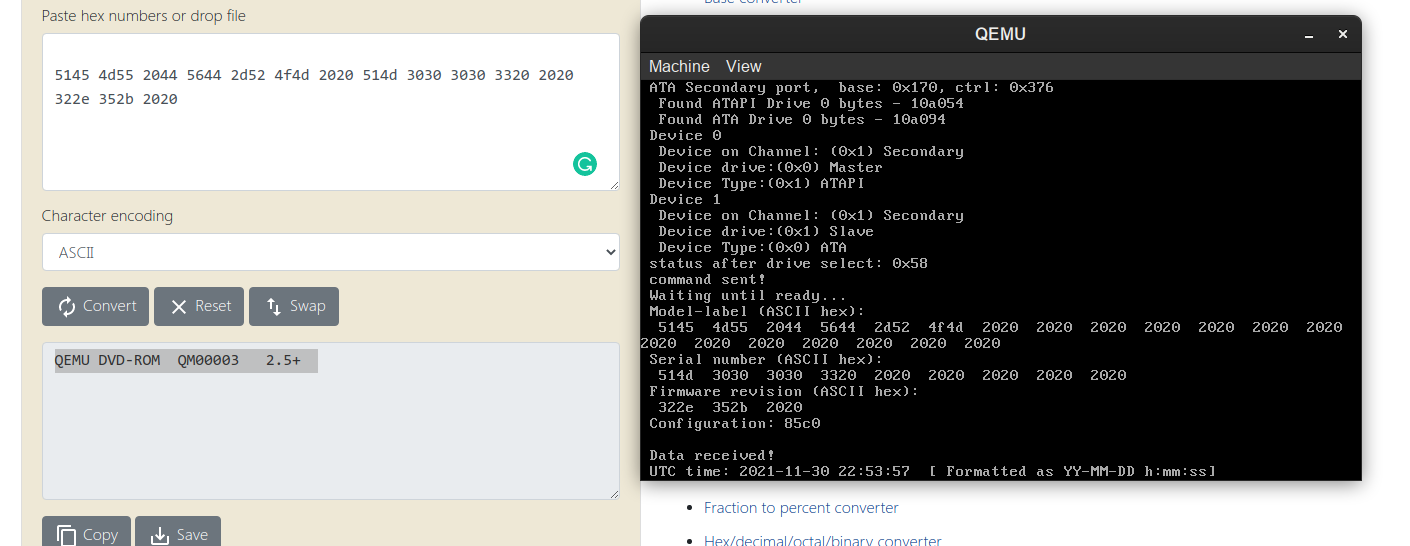This screenshot has width=1410, height=546.
Task: Click 'Device drive:(0x1) Slave' line
Action: pos(766,231)
